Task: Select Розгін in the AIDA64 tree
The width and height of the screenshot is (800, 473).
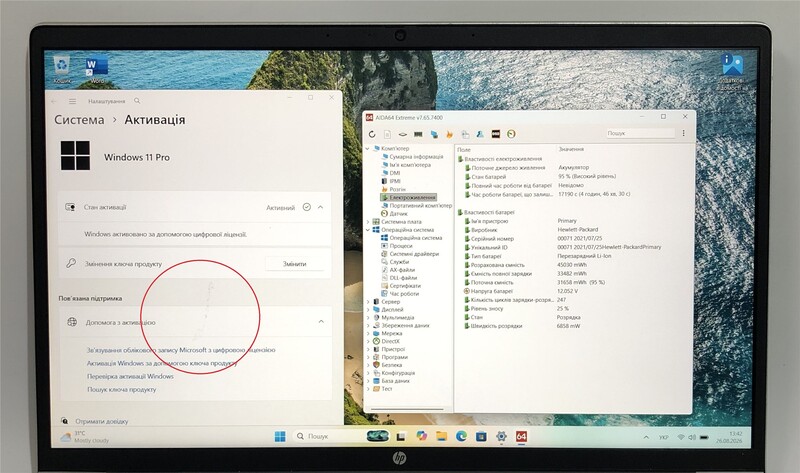Action: pyautogui.click(x=397, y=189)
